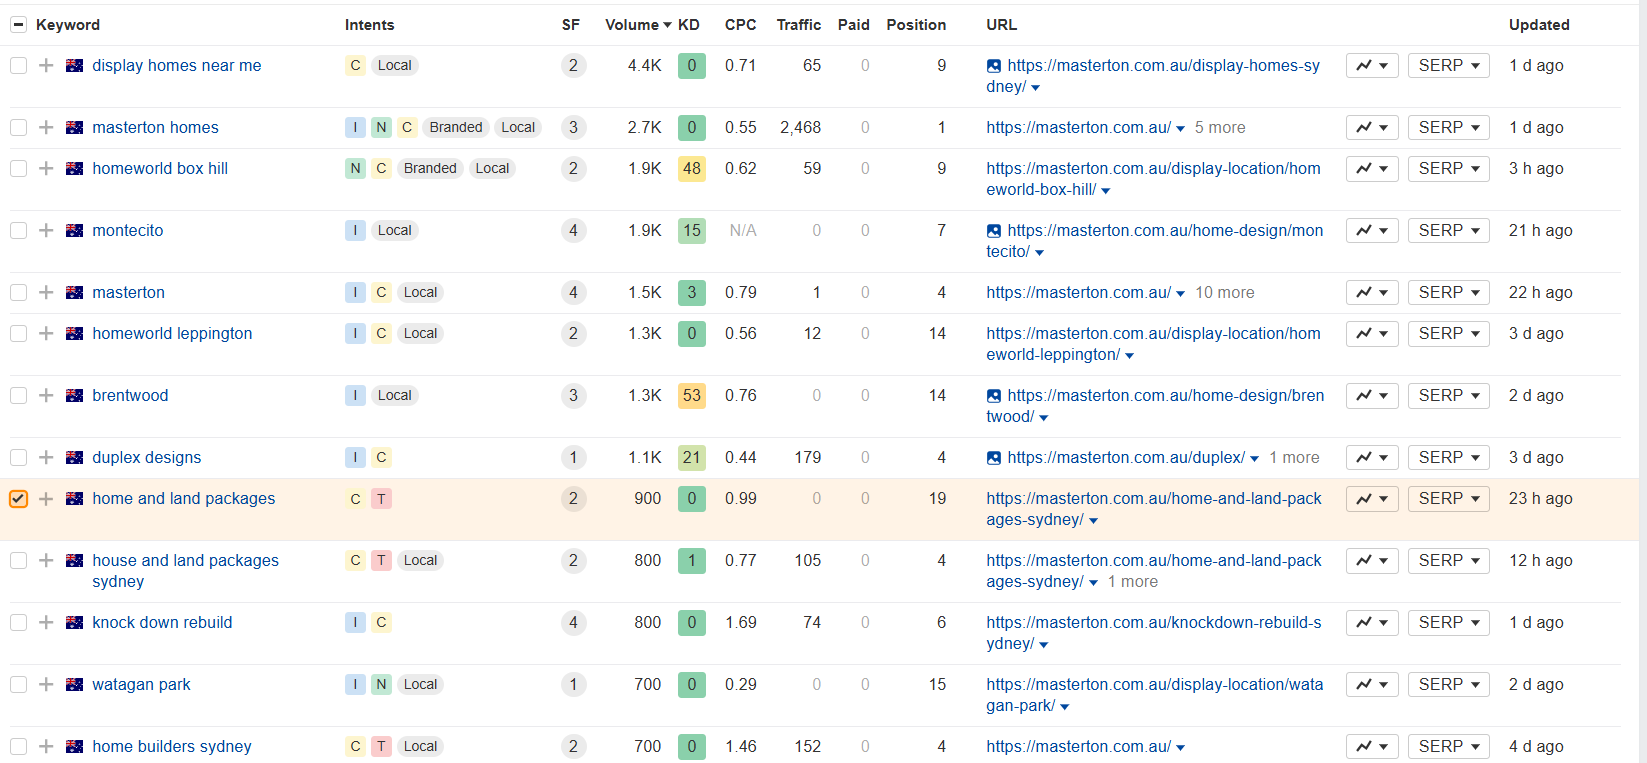1647x763 pixels.
Task: Open the trend chart icon for 'masterton homes'
Action: coord(1371,128)
